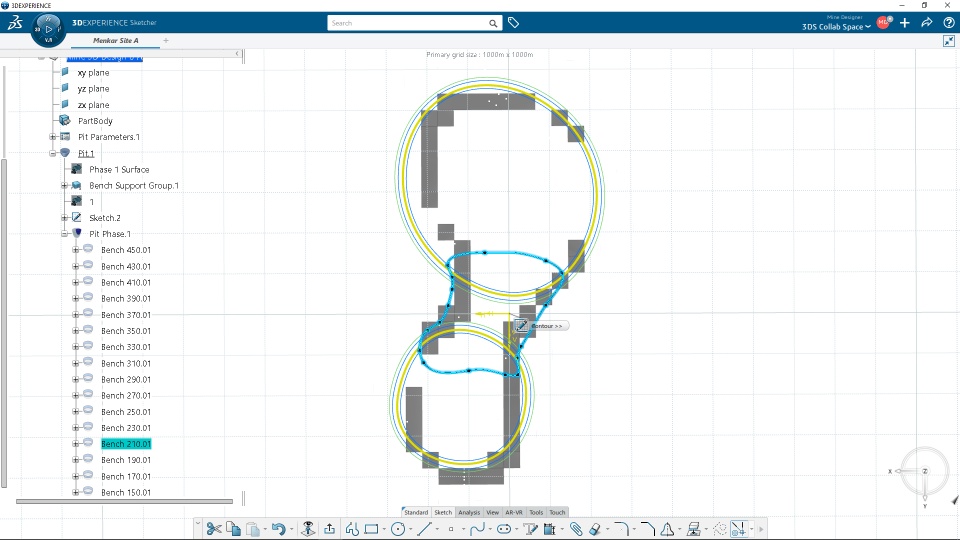Switch to the AR-VR tab

pos(514,512)
